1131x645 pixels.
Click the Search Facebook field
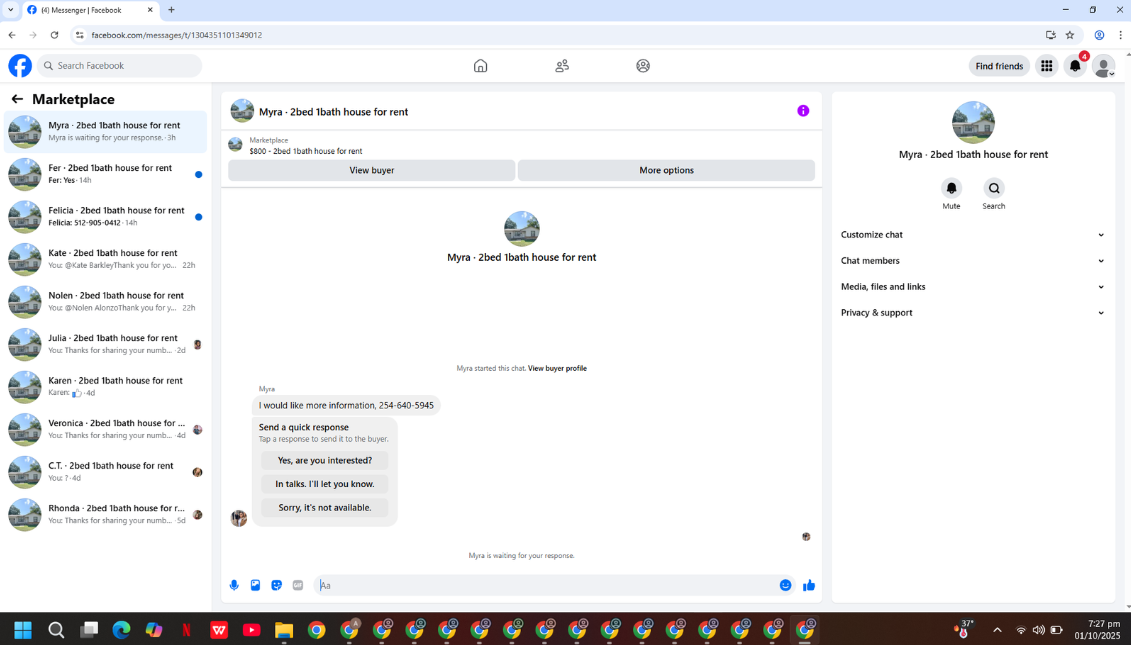[120, 66]
